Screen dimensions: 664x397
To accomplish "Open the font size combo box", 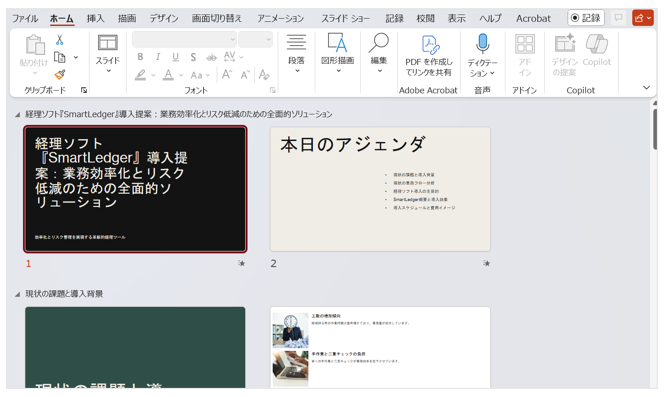I will pyautogui.click(x=255, y=39).
